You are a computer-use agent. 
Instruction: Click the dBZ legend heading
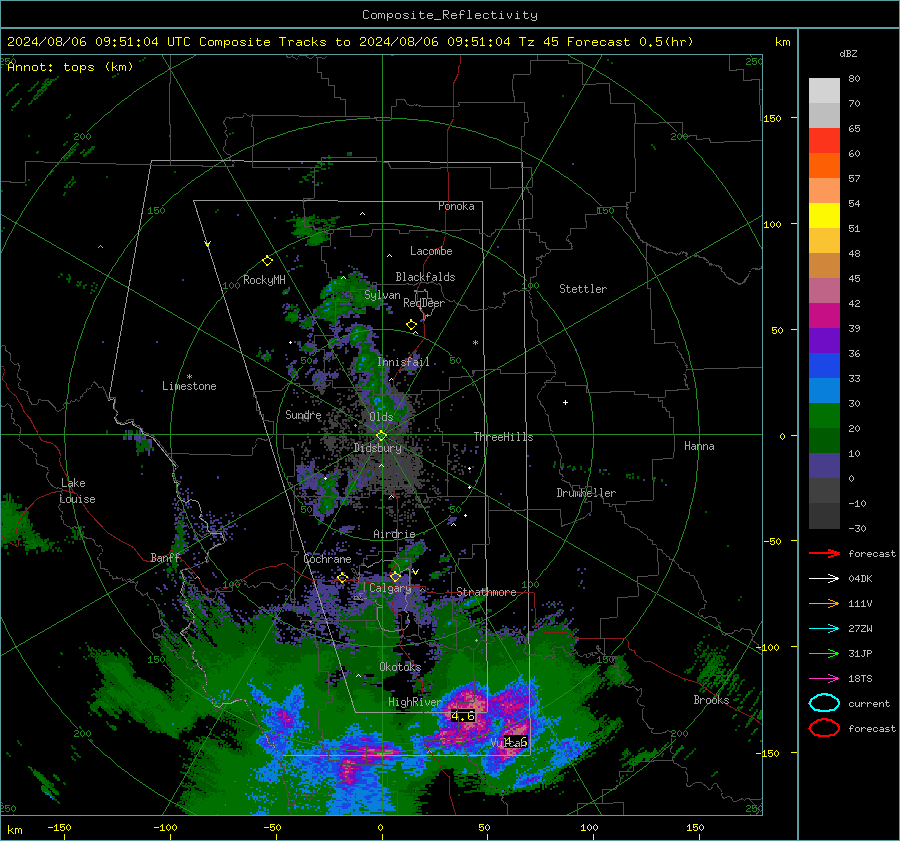848,53
